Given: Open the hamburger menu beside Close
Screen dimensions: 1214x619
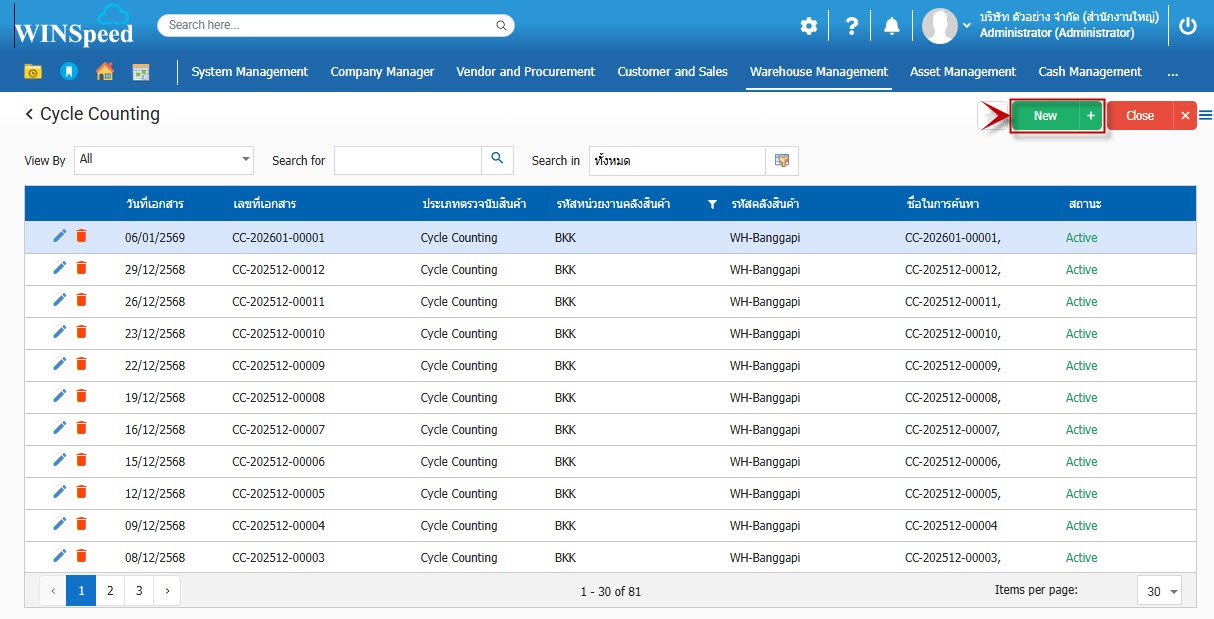Looking at the screenshot, I should [x=1205, y=115].
